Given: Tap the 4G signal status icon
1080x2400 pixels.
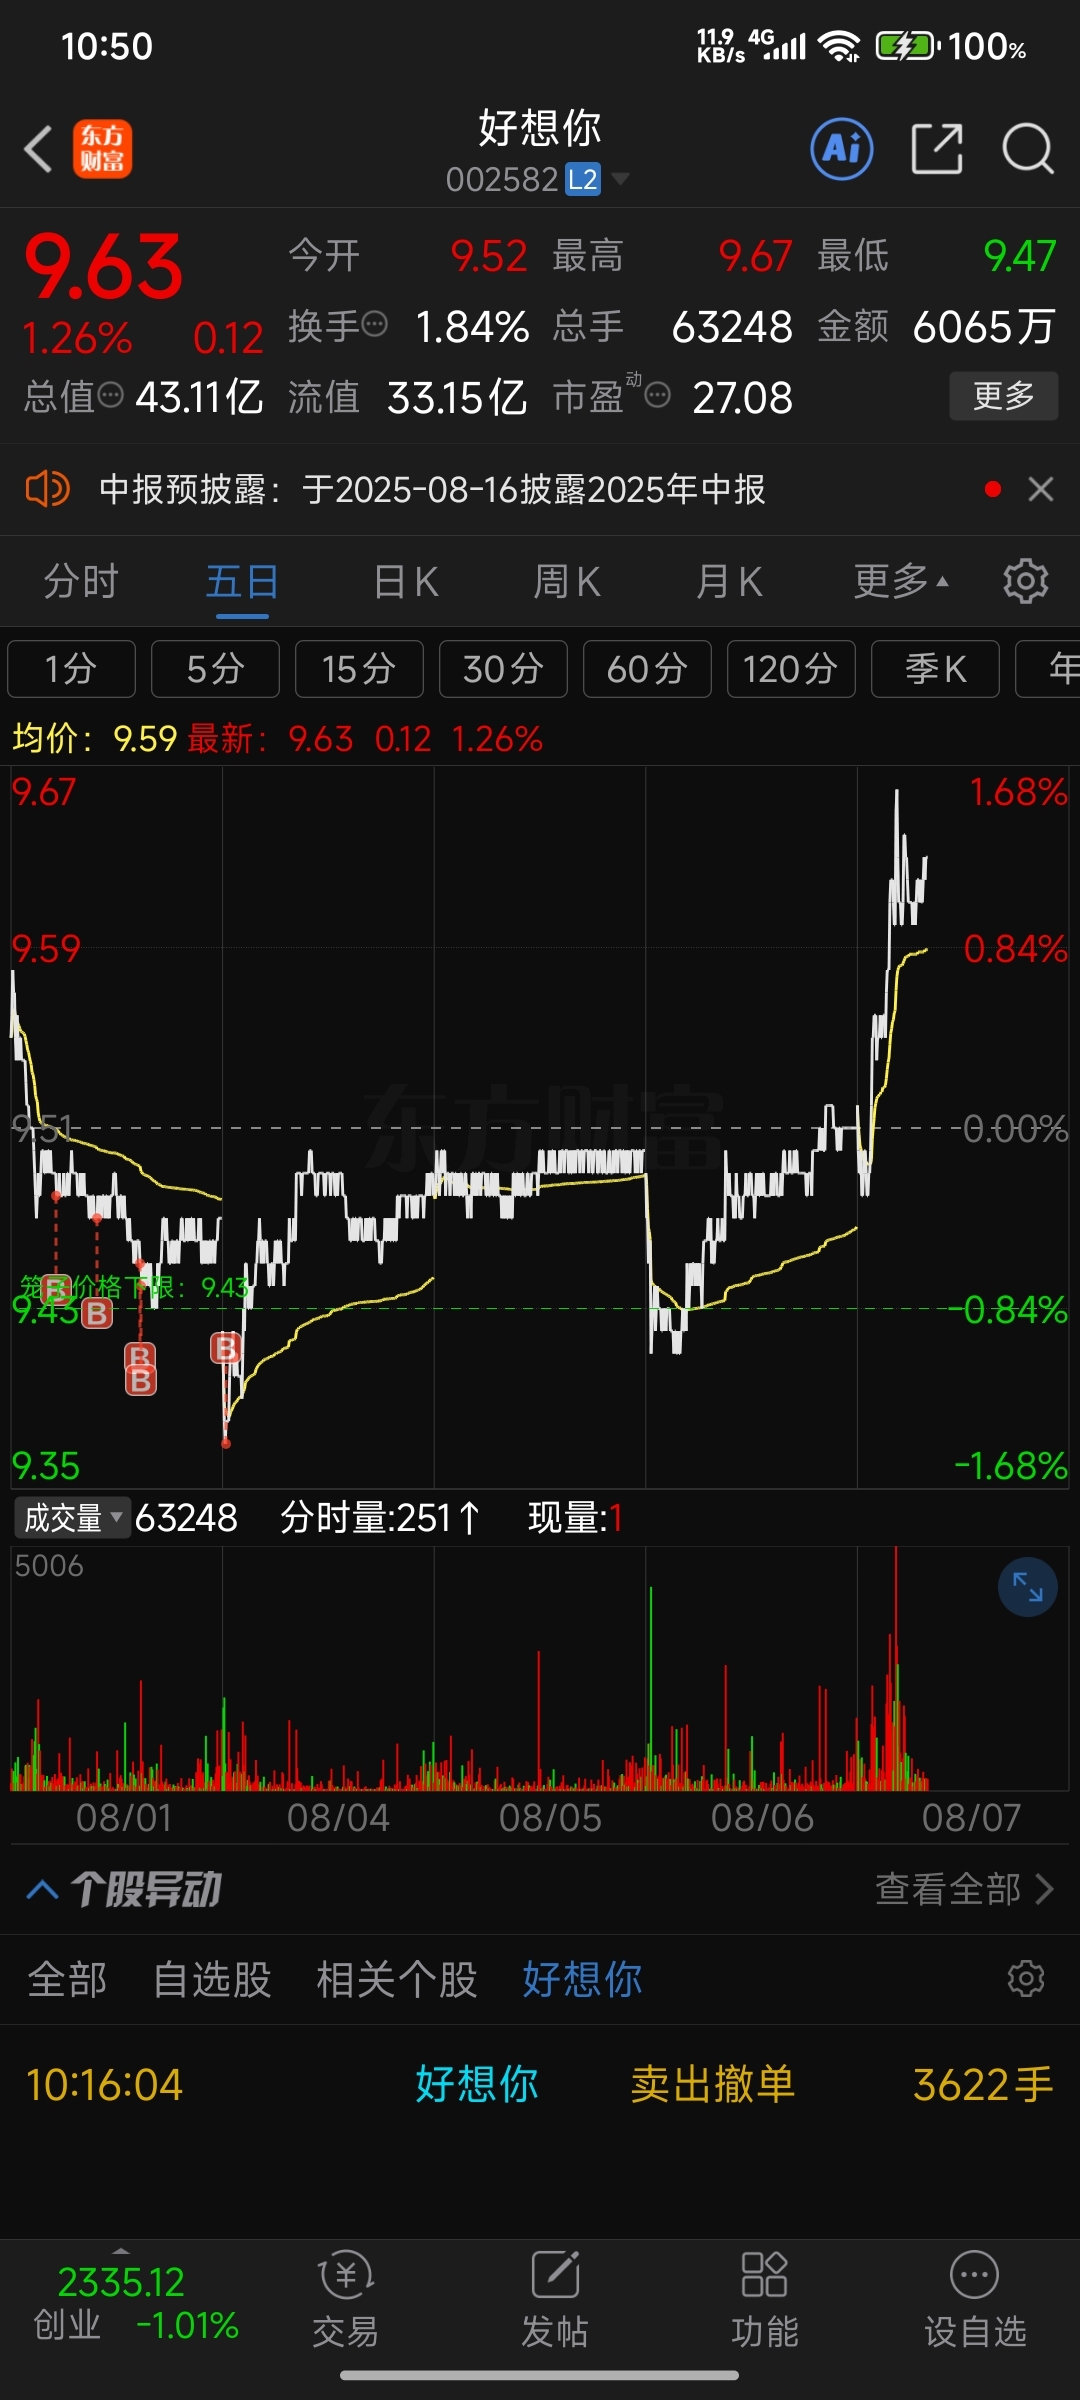Looking at the screenshot, I should pyautogui.click(x=778, y=44).
